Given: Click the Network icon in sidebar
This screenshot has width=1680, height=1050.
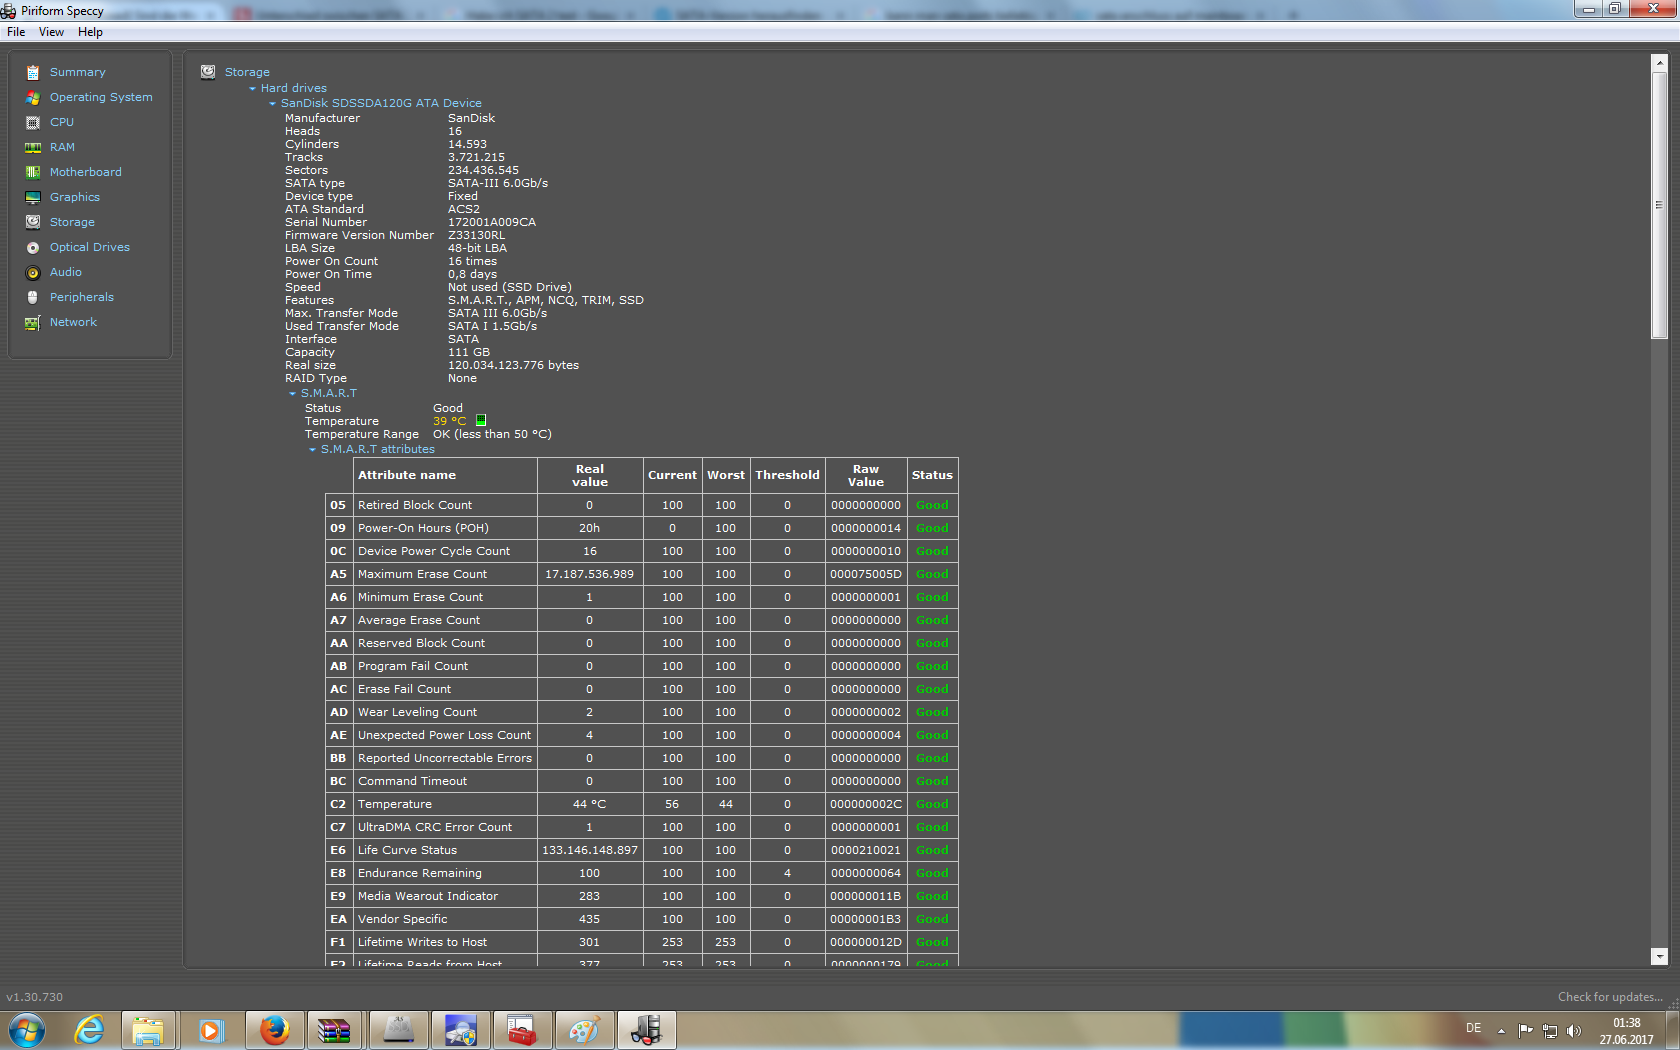Looking at the screenshot, I should (33, 322).
